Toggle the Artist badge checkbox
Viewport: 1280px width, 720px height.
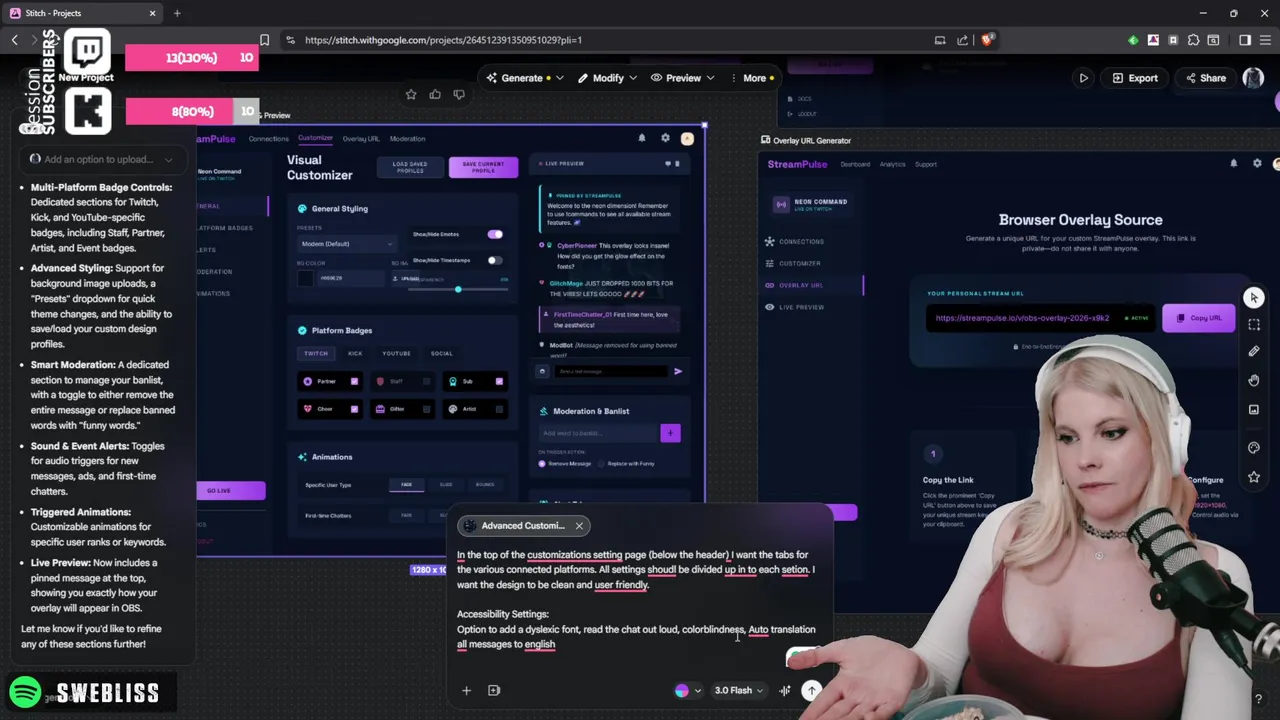(499, 409)
